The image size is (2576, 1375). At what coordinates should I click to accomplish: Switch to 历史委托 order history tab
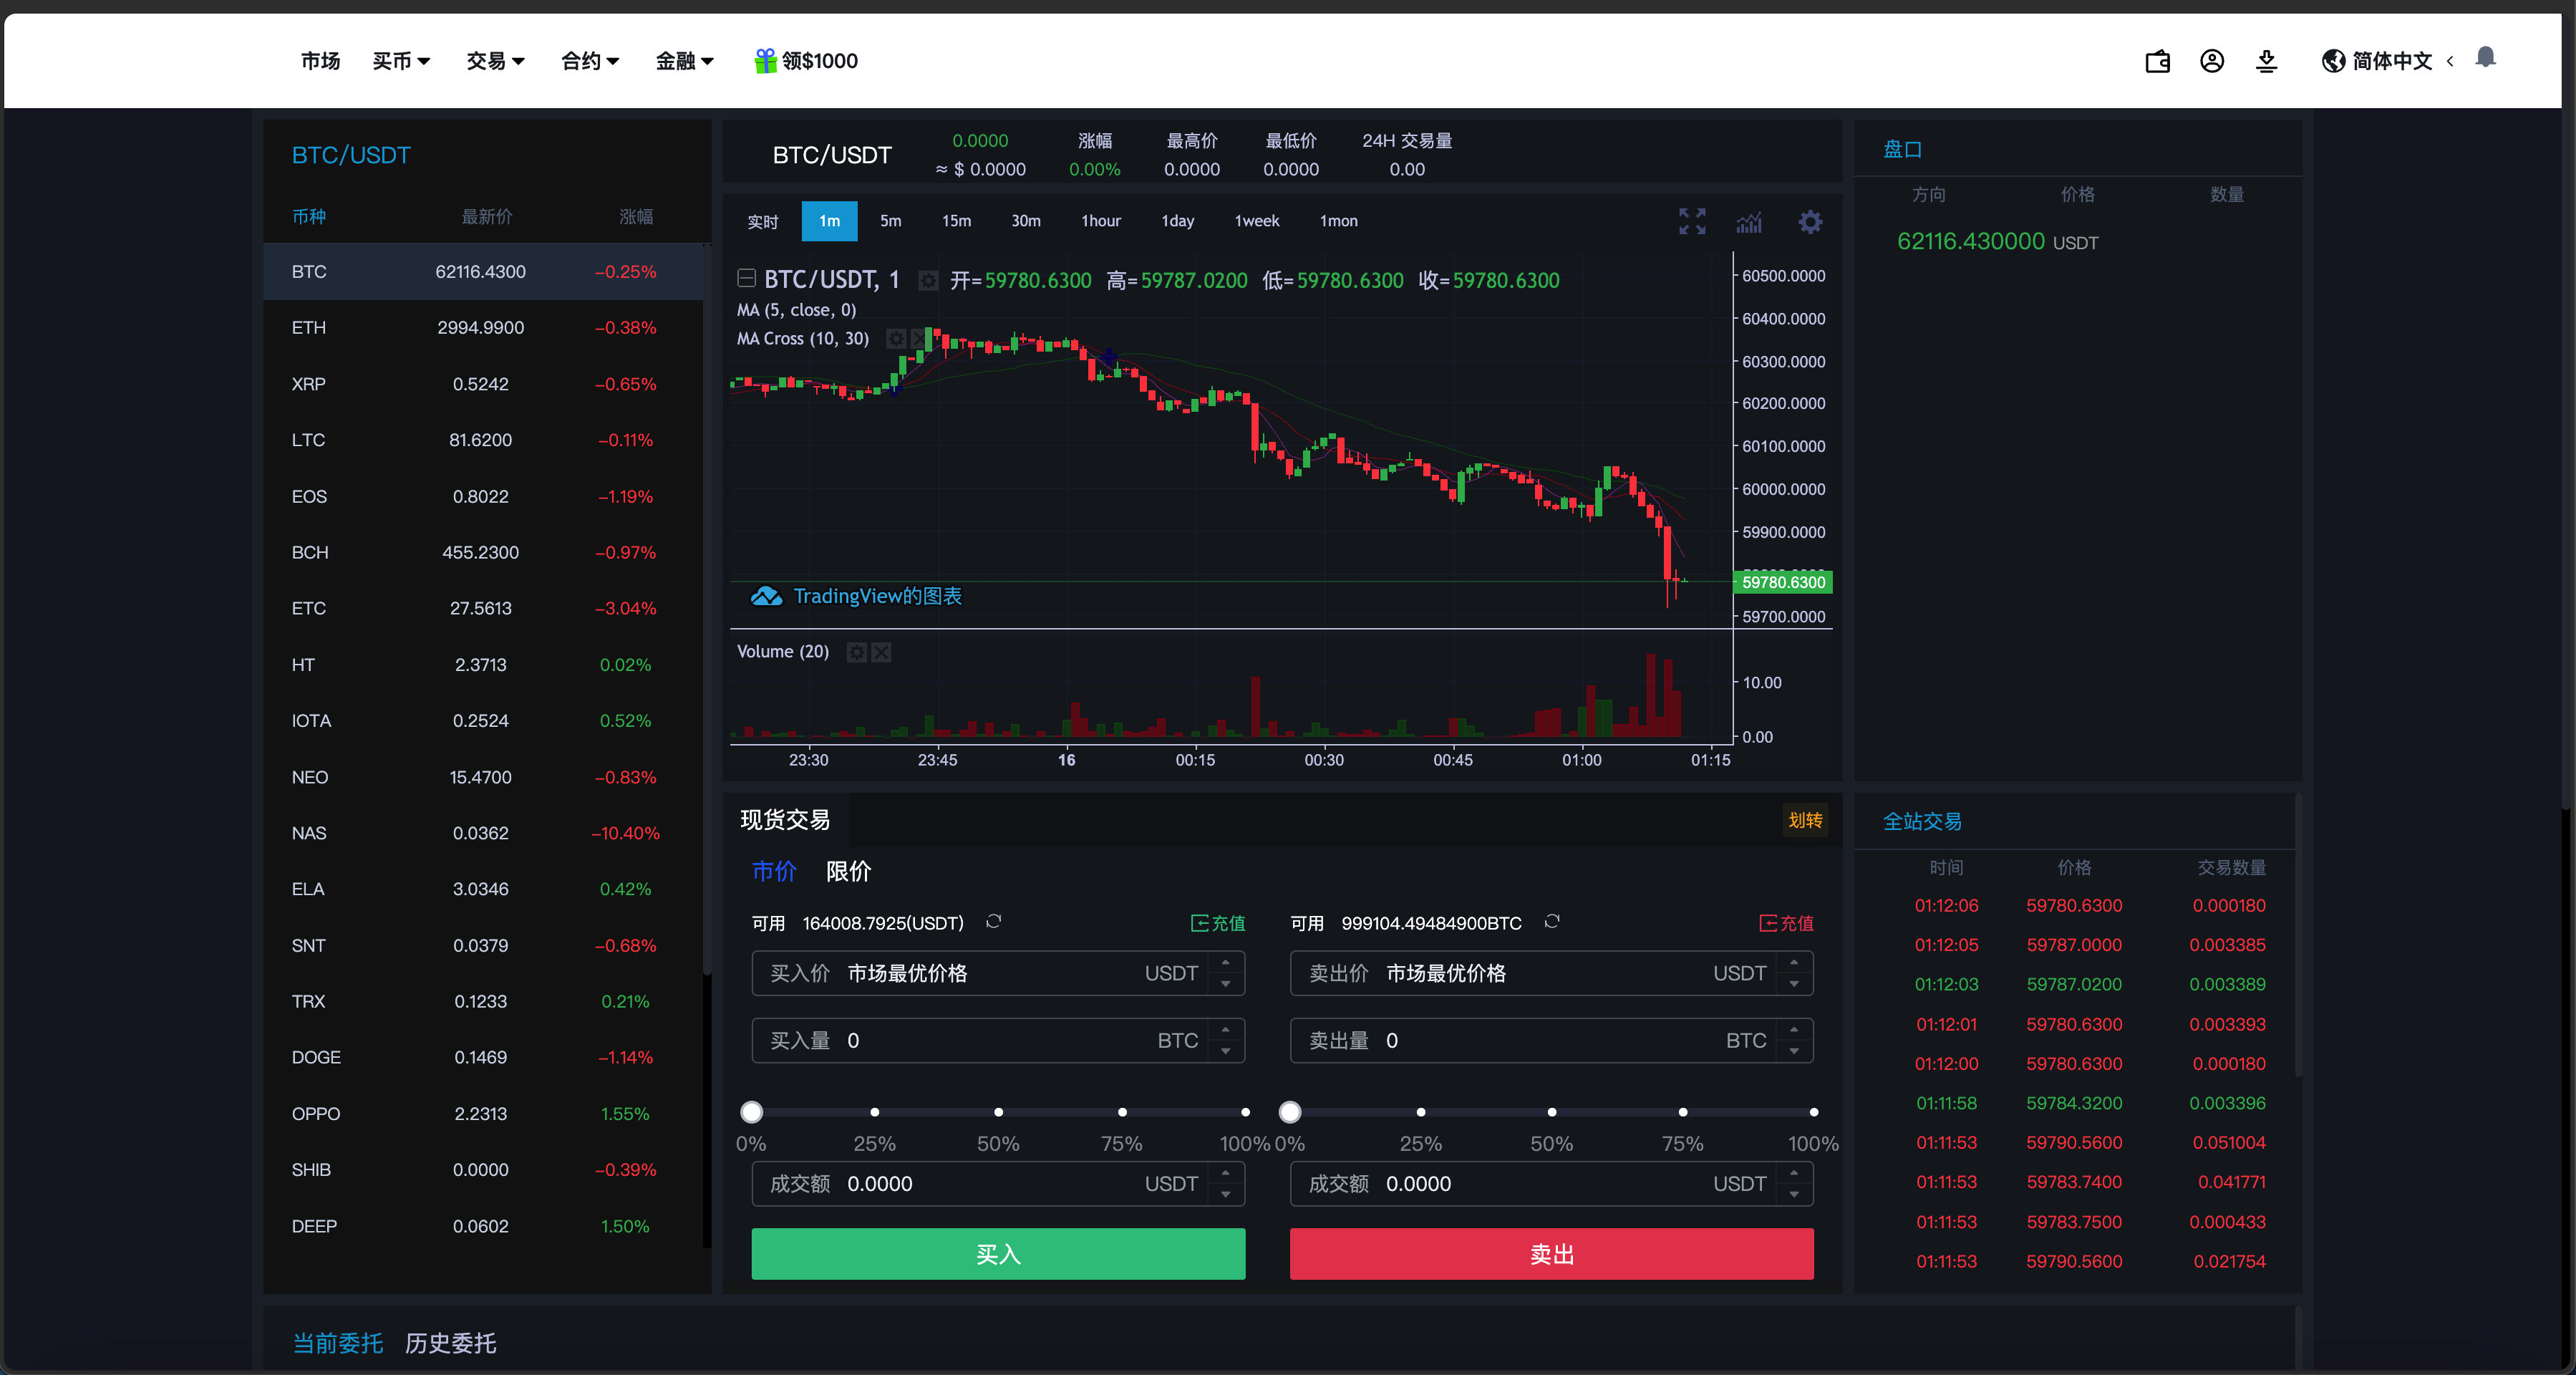(450, 1343)
